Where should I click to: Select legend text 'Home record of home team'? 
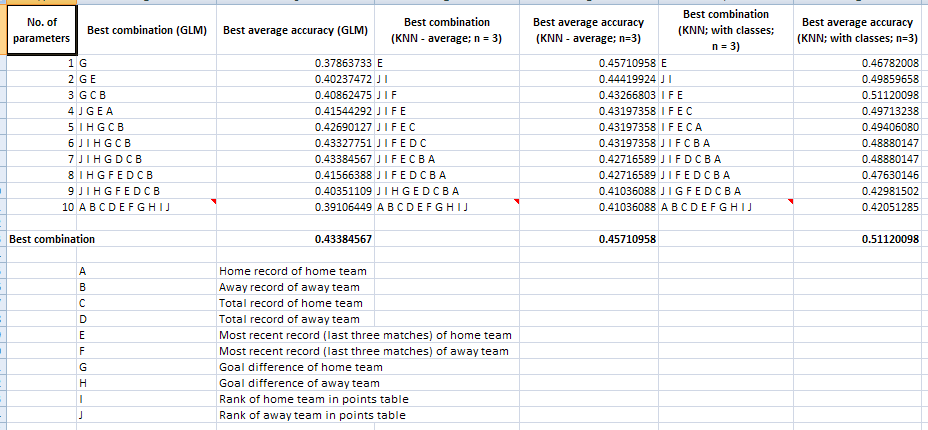click(292, 271)
